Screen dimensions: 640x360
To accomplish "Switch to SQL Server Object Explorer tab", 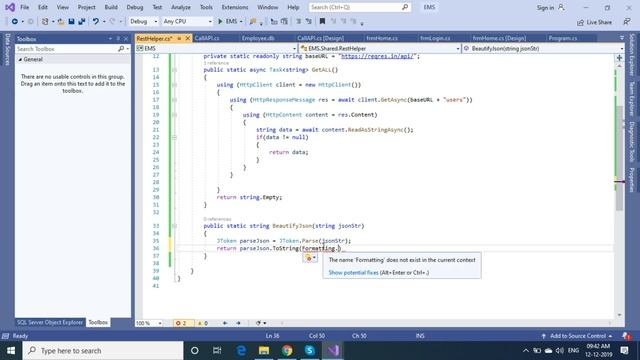I will coord(50,322).
